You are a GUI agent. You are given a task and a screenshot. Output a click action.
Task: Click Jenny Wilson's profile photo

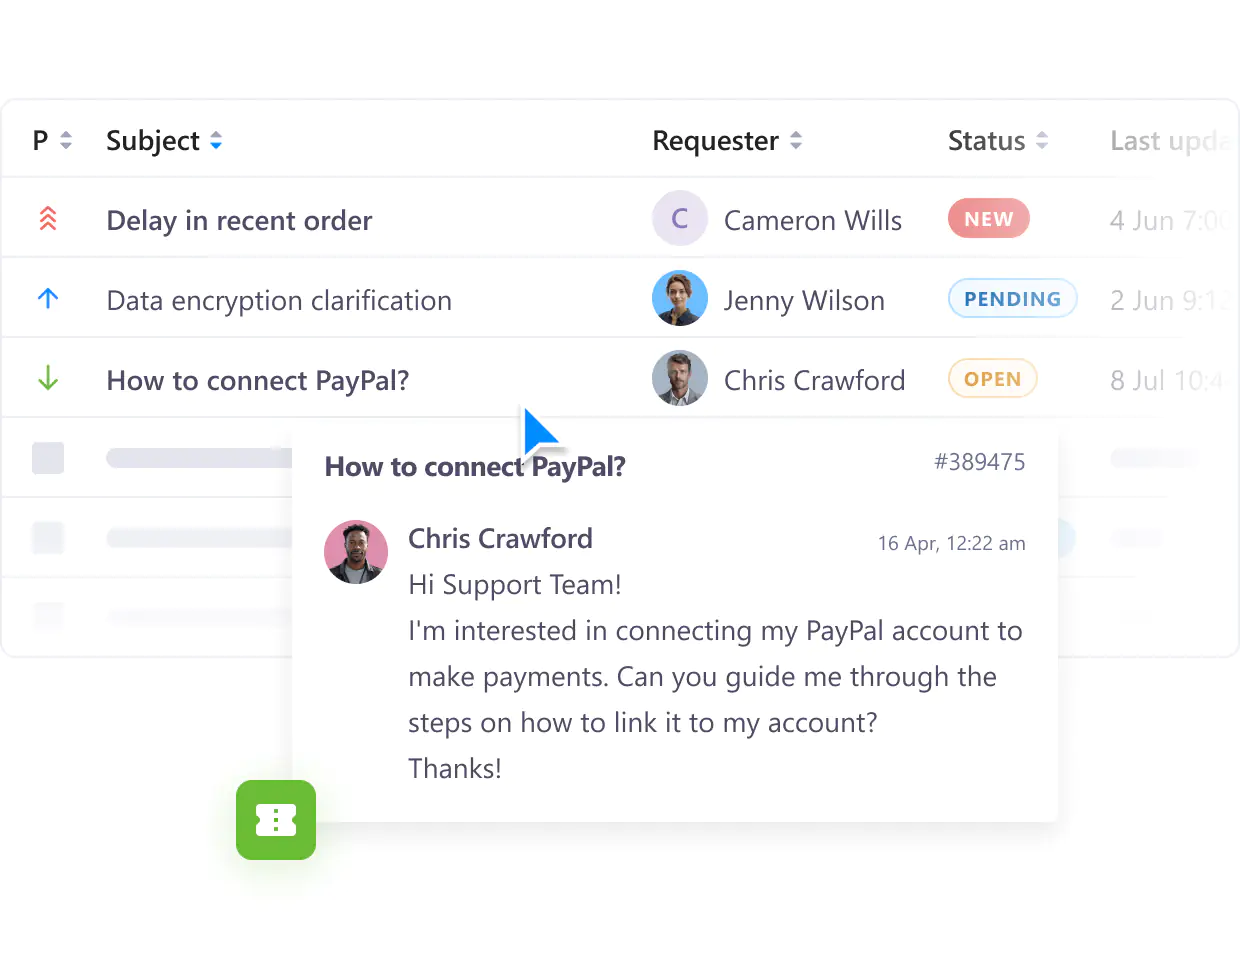click(x=680, y=298)
